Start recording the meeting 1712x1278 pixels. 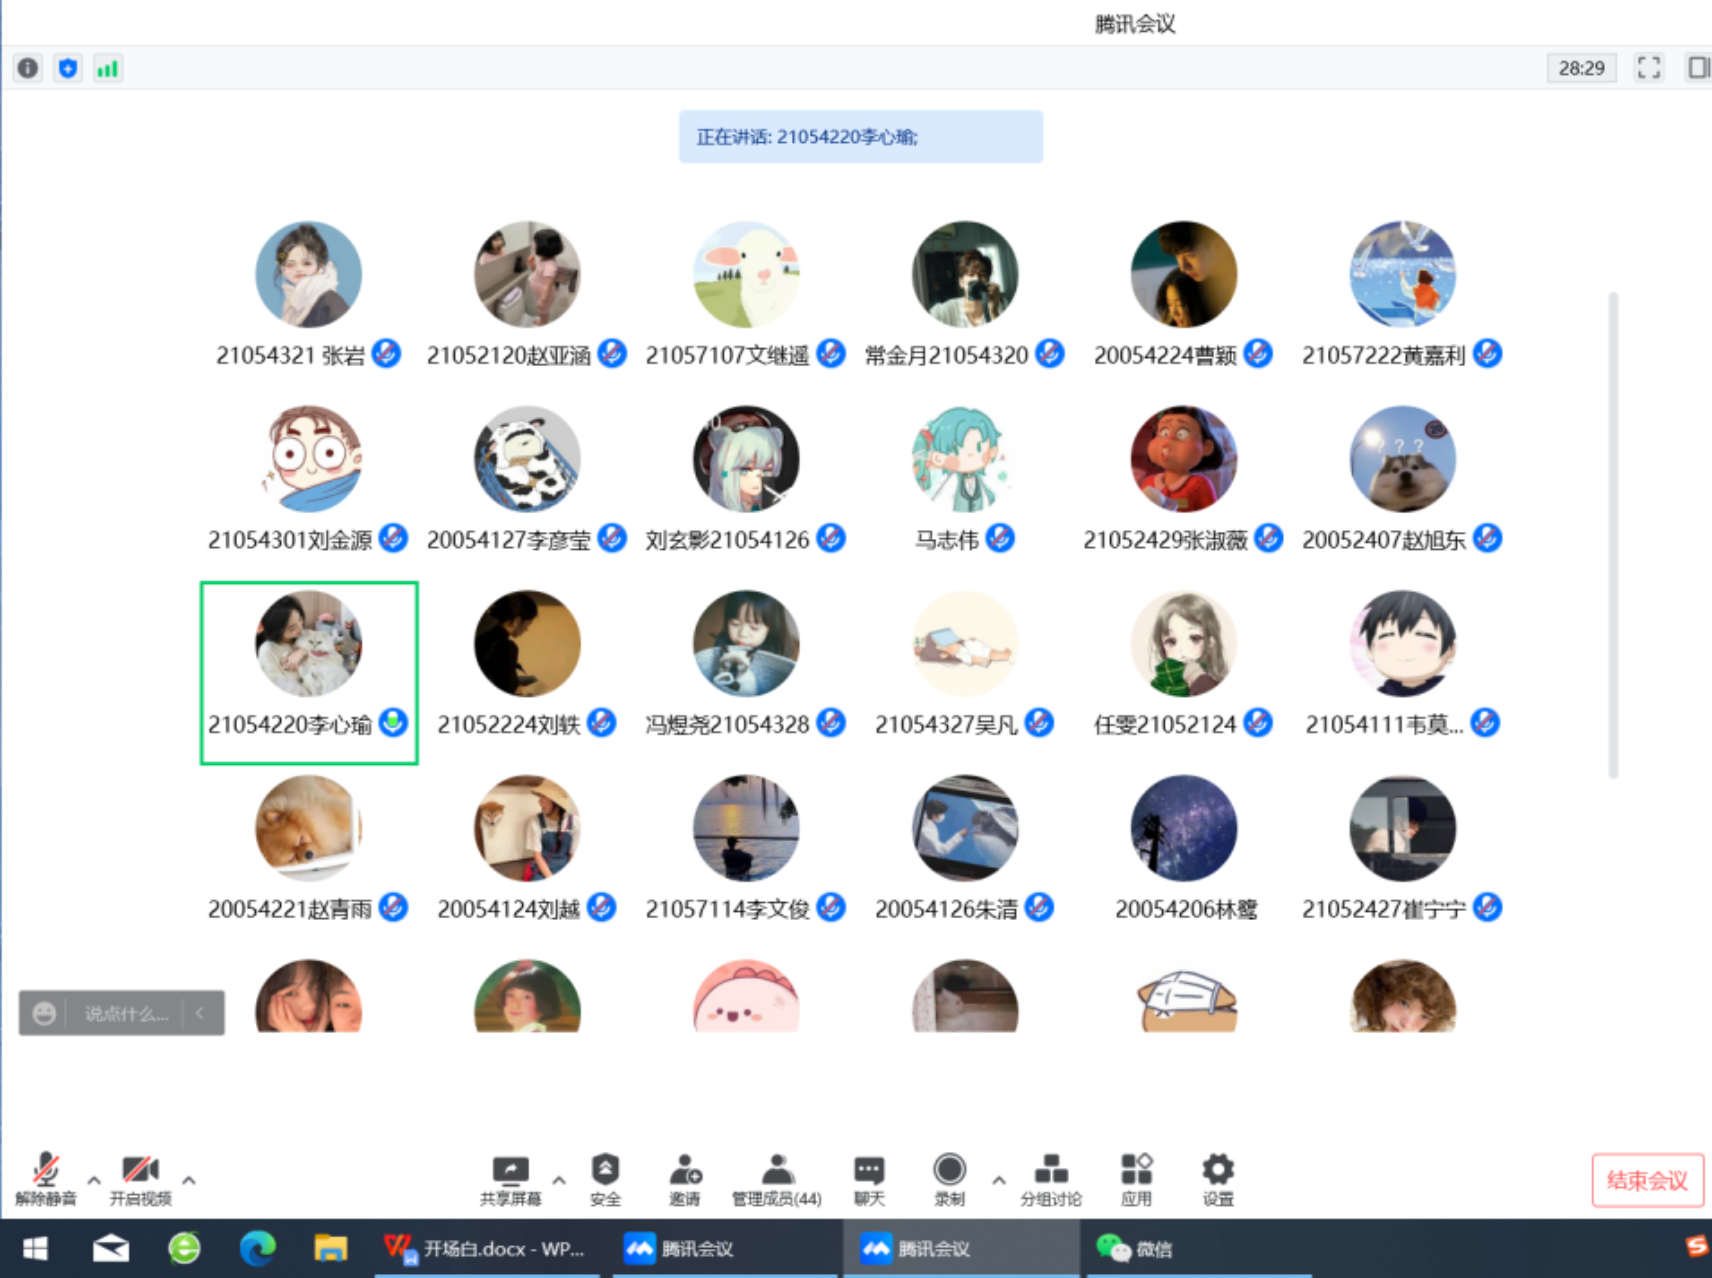click(x=949, y=1178)
